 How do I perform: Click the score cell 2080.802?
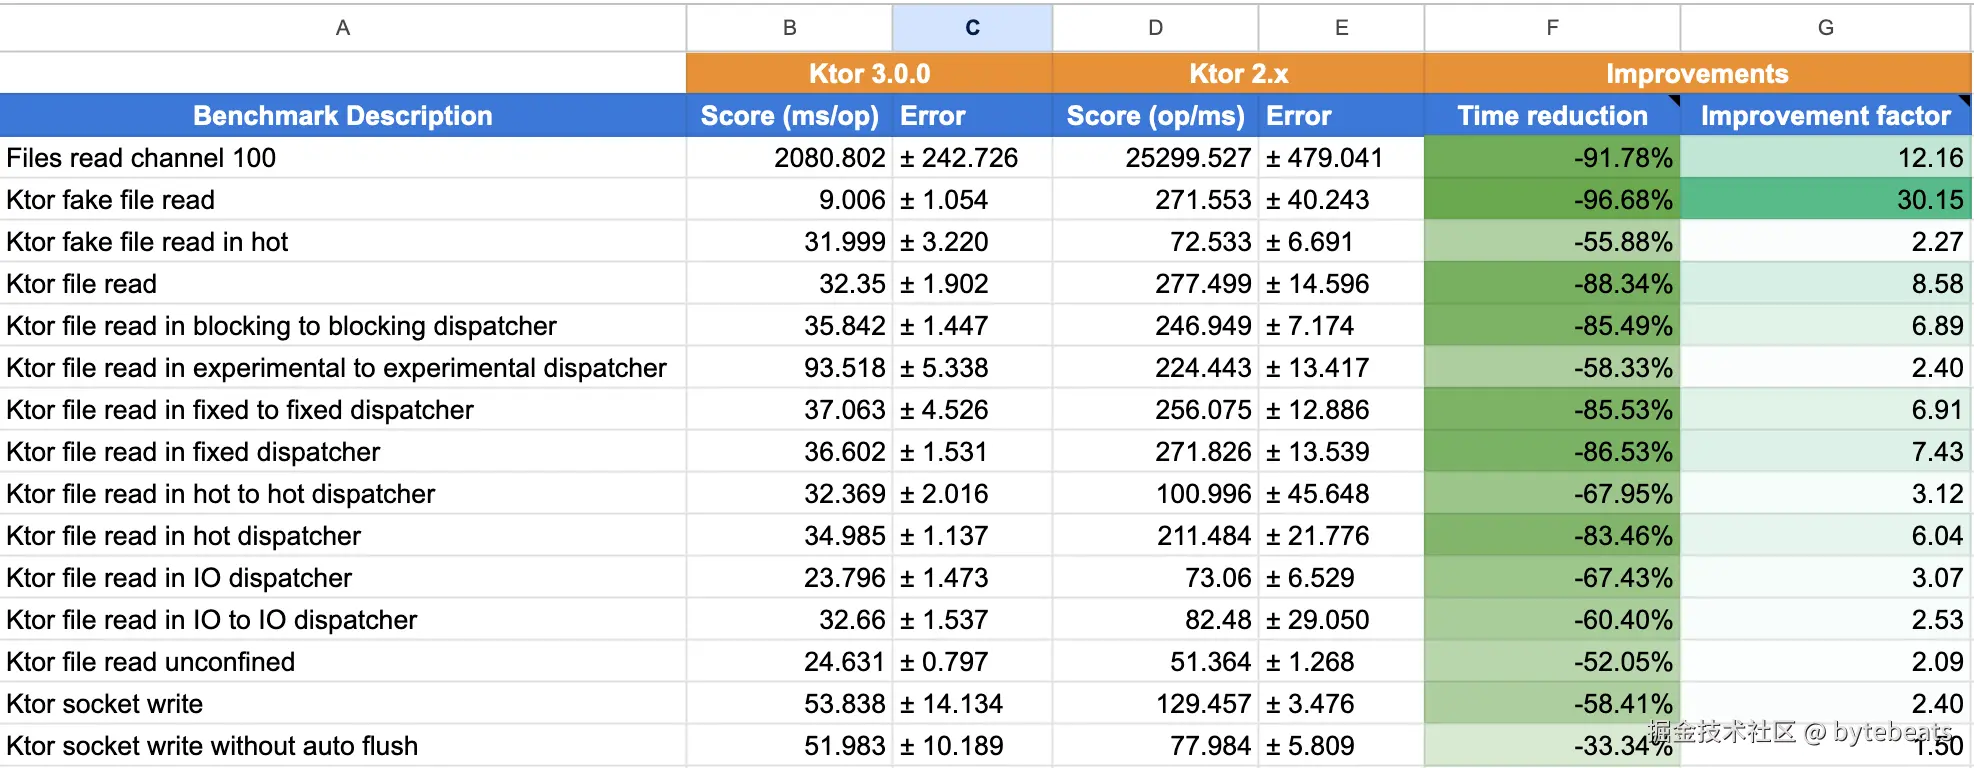click(x=789, y=158)
